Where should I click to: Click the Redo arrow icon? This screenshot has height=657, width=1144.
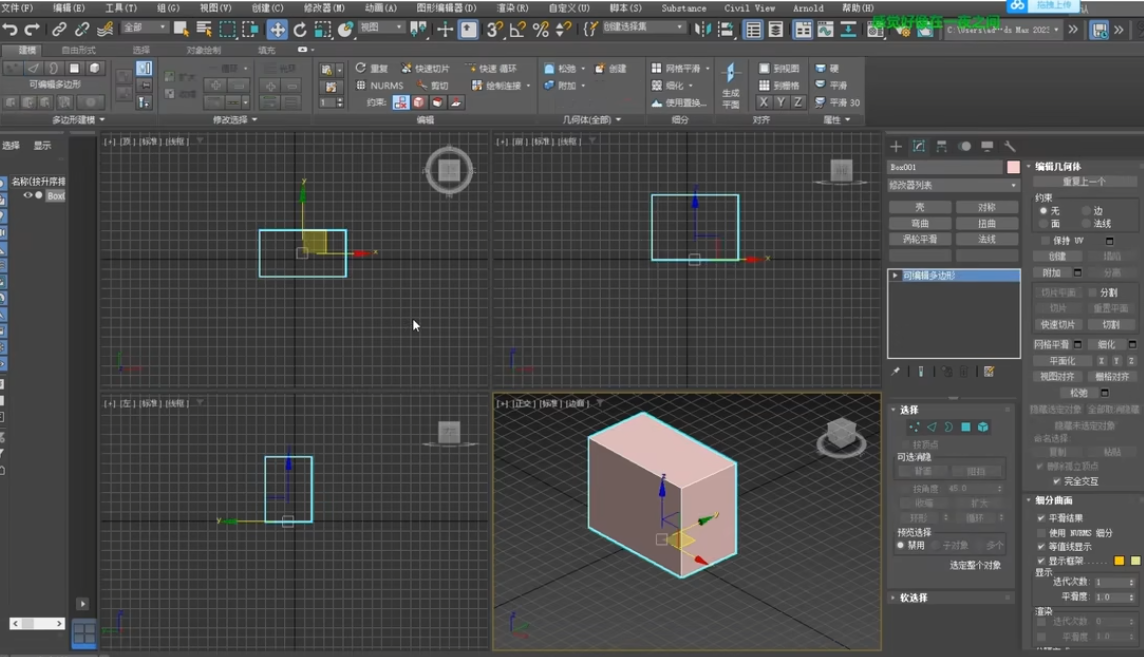point(32,29)
